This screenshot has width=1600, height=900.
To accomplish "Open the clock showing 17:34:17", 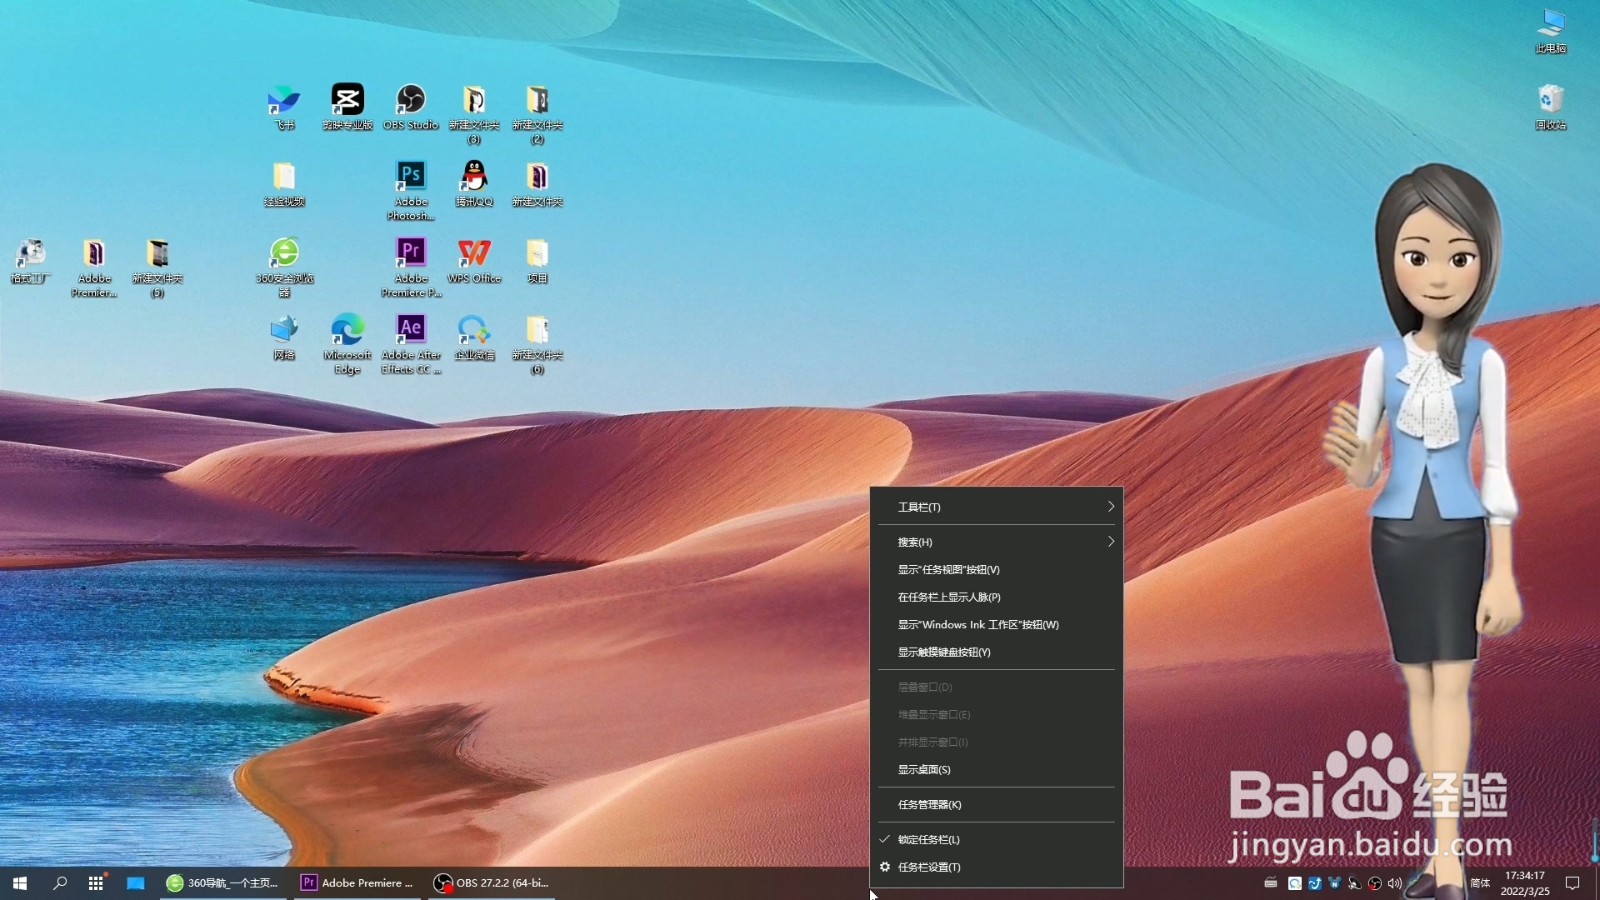I will tap(1525, 883).
